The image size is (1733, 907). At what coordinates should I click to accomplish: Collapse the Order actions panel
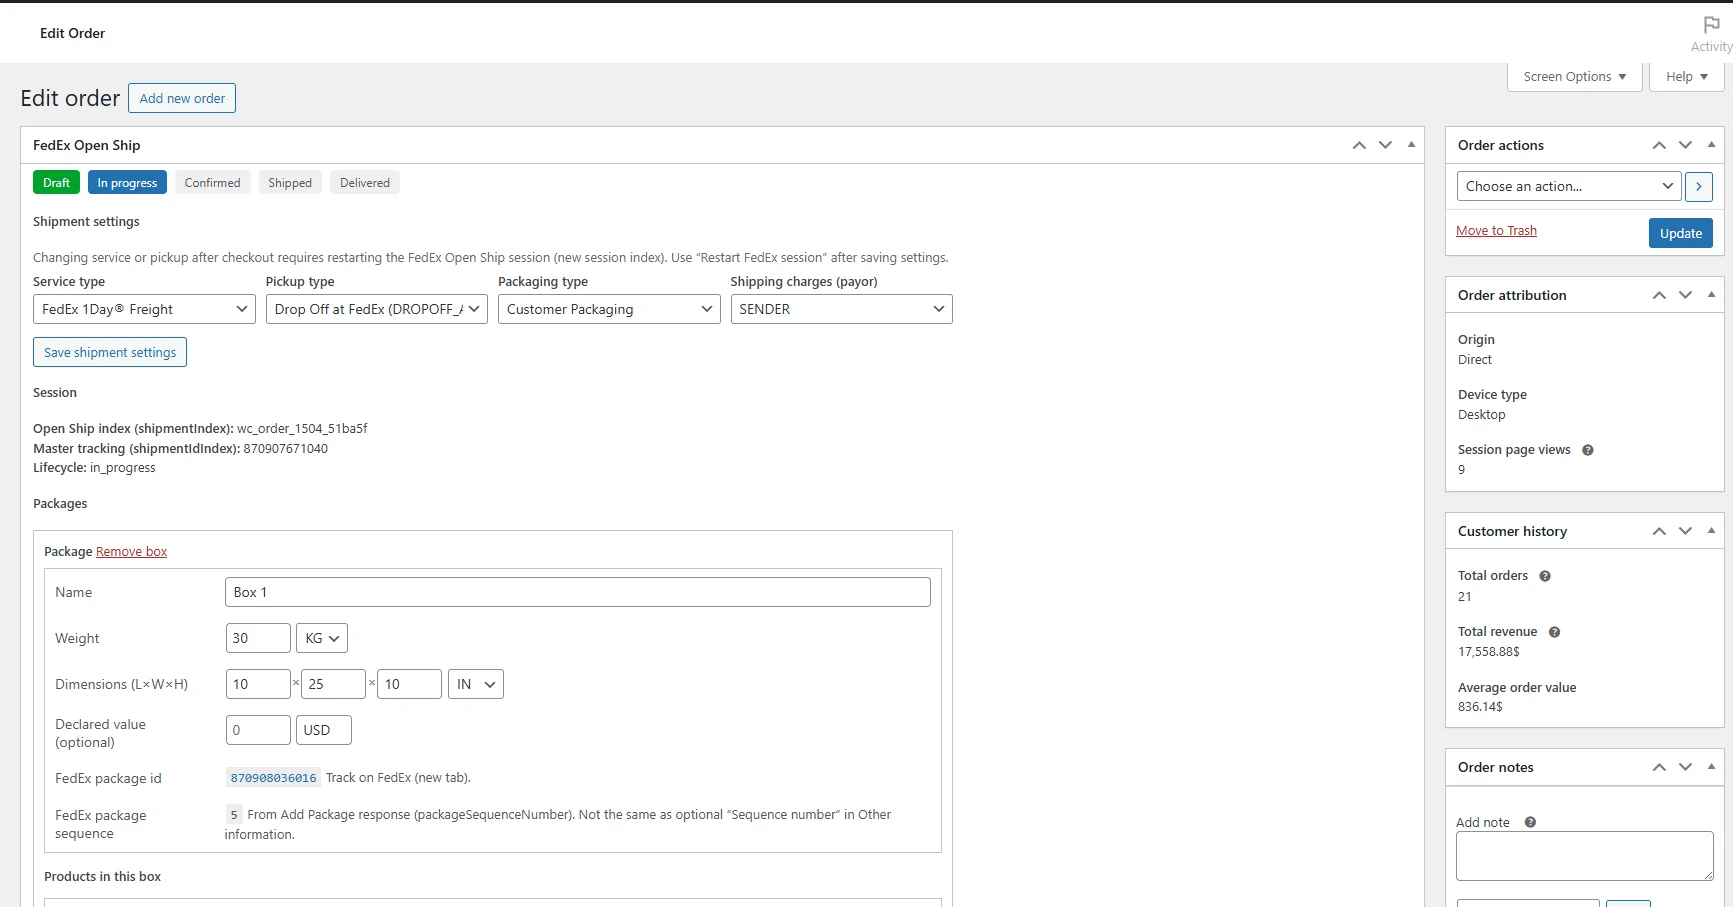[x=1711, y=145]
